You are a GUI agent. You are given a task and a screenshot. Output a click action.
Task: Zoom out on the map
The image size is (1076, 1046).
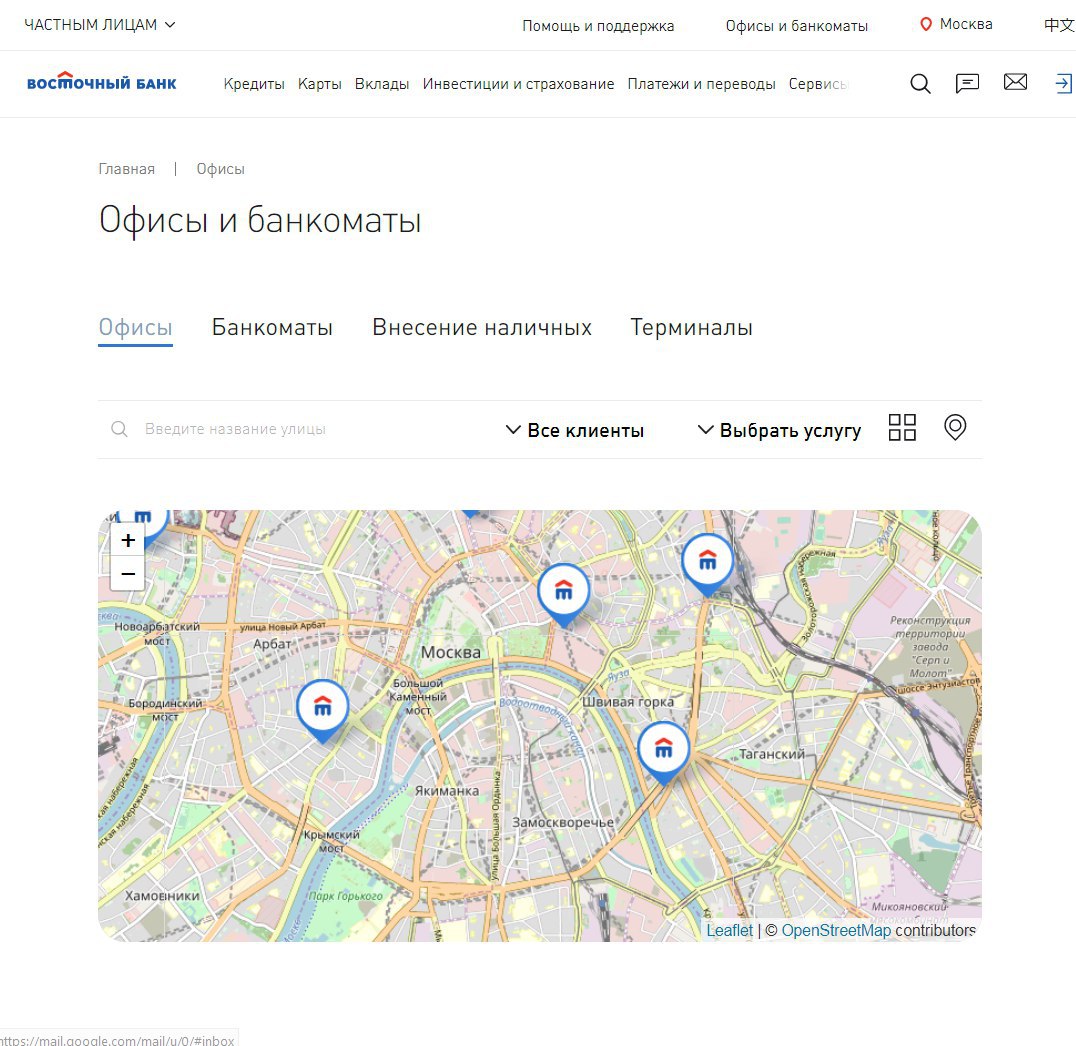pyautogui.click(x=128, y=574)
